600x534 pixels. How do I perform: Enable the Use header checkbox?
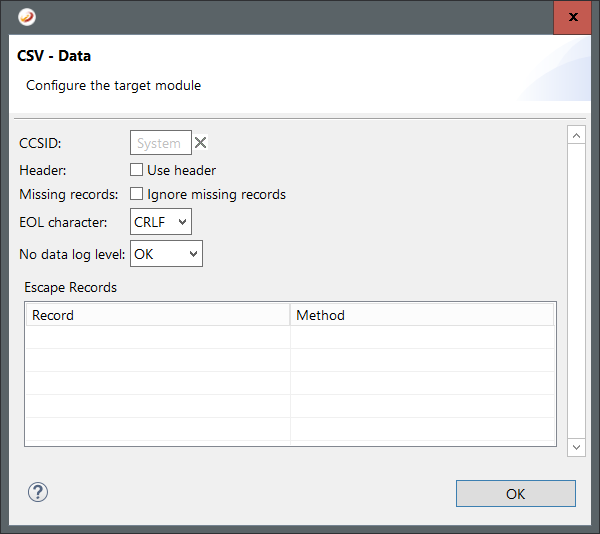[137, 170]
